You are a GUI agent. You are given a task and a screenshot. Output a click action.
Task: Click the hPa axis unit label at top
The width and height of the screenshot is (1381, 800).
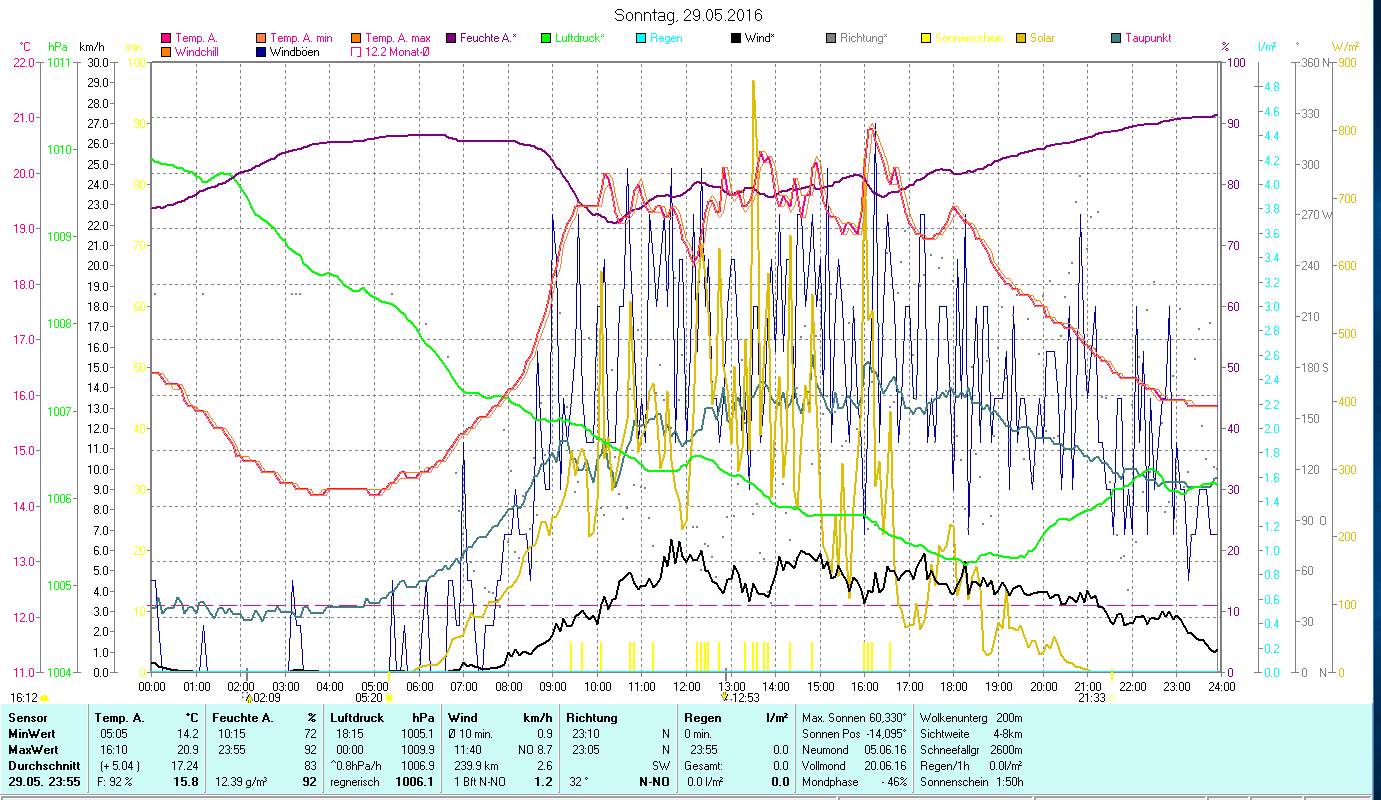59,47
